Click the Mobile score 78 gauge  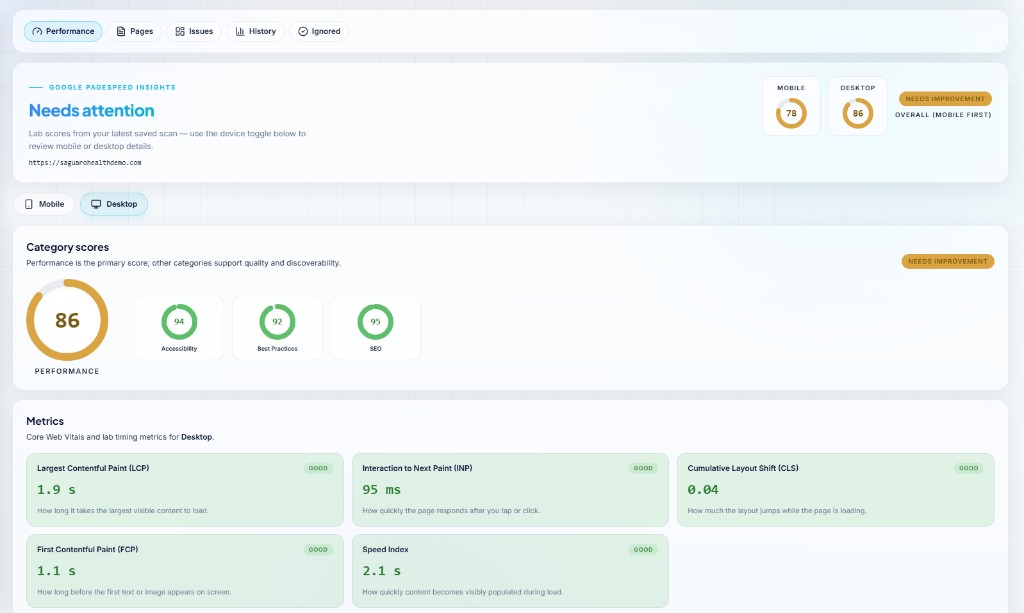(x=791, y=114)
